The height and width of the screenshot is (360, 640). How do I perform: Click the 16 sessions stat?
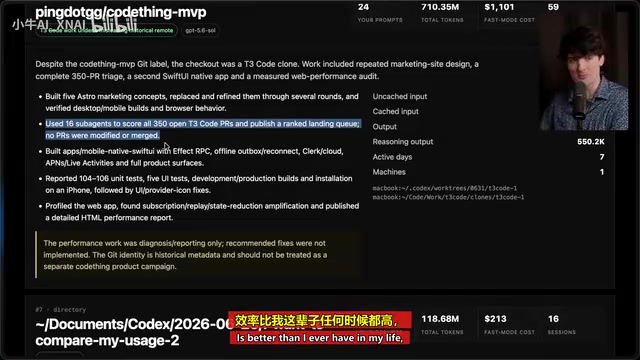(561, 324)
